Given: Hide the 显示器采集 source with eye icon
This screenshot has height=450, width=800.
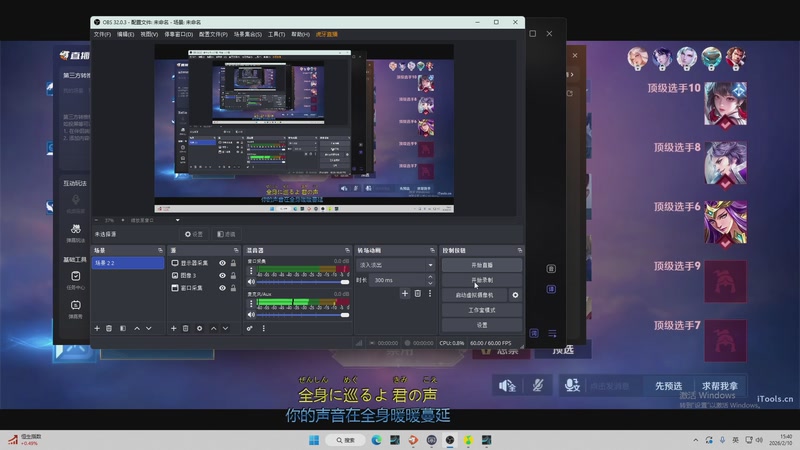Looking at the screenshot, I should click(x=222, y=263).
